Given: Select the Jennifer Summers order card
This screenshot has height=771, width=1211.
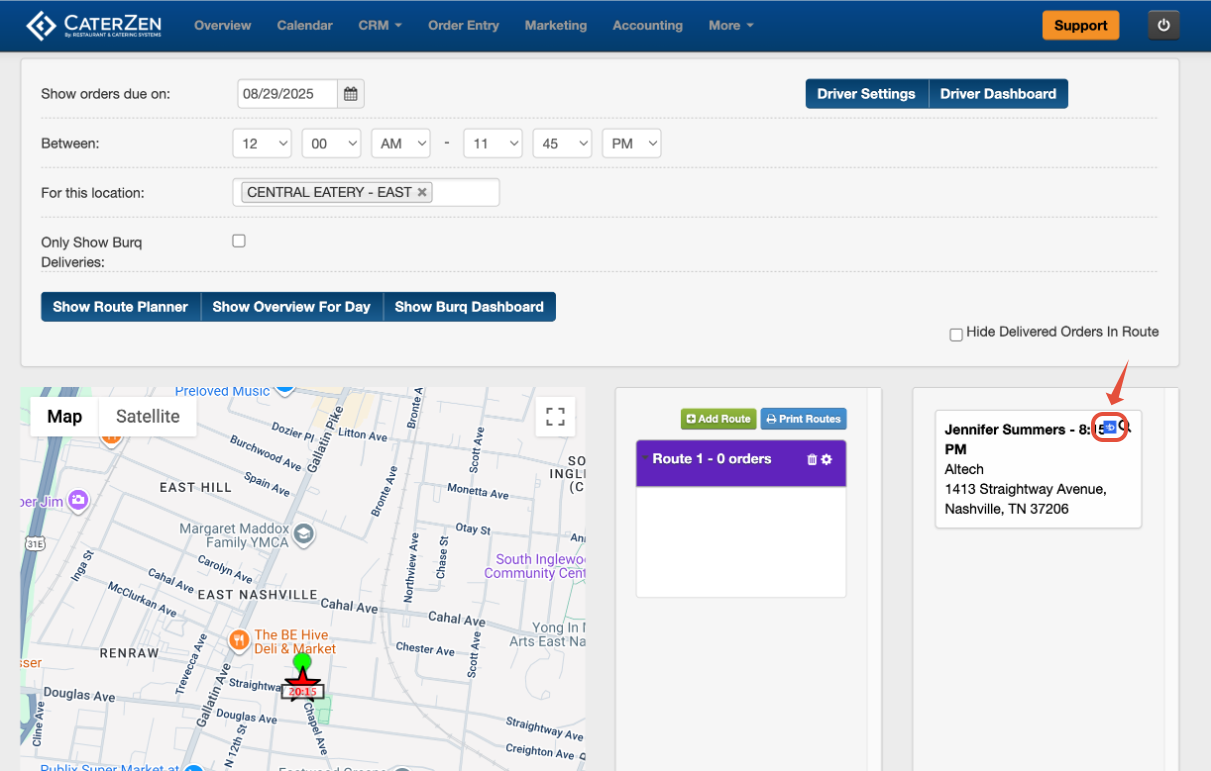Looking at the screenshot, I should pos(1038,469).
